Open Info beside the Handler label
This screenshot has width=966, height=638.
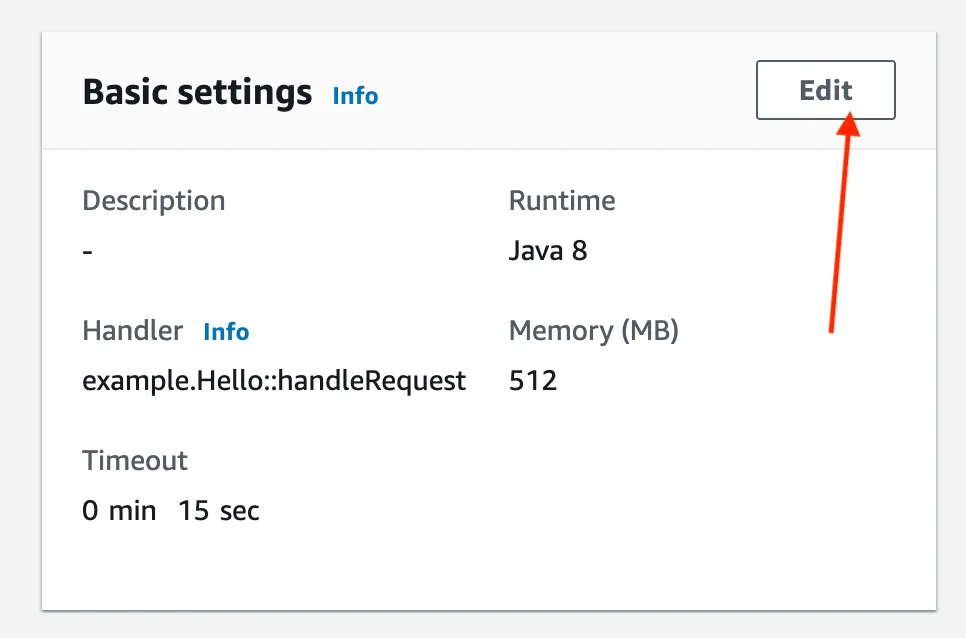[225, 332]
